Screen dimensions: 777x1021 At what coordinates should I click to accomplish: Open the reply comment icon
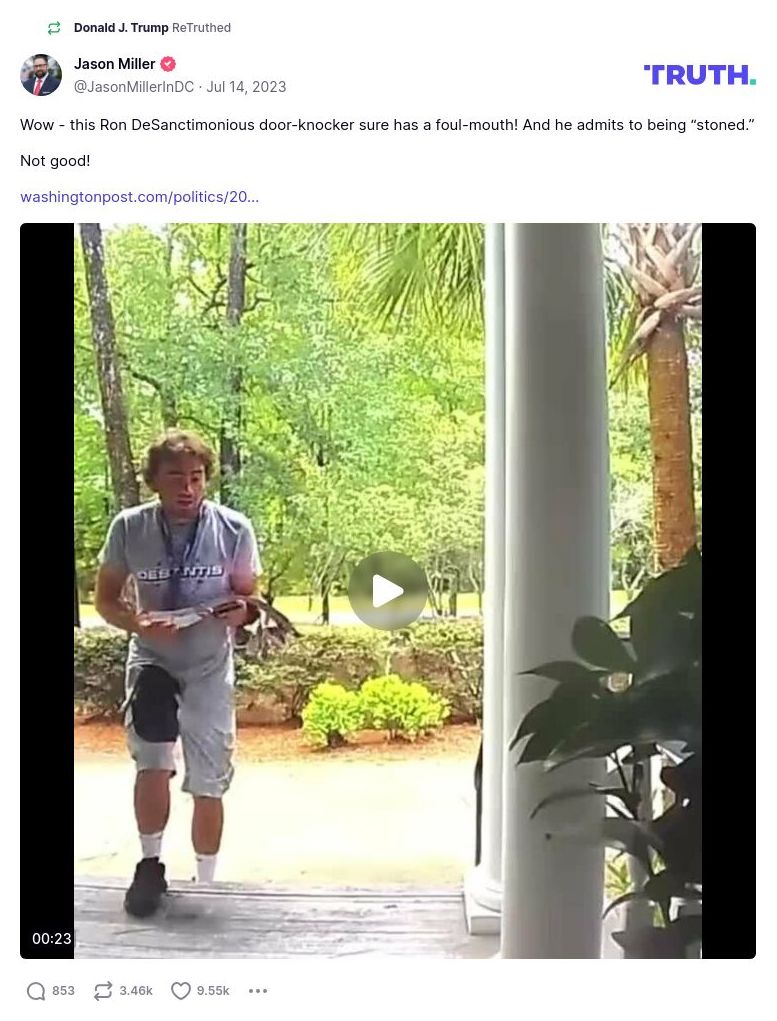[36, 990]
